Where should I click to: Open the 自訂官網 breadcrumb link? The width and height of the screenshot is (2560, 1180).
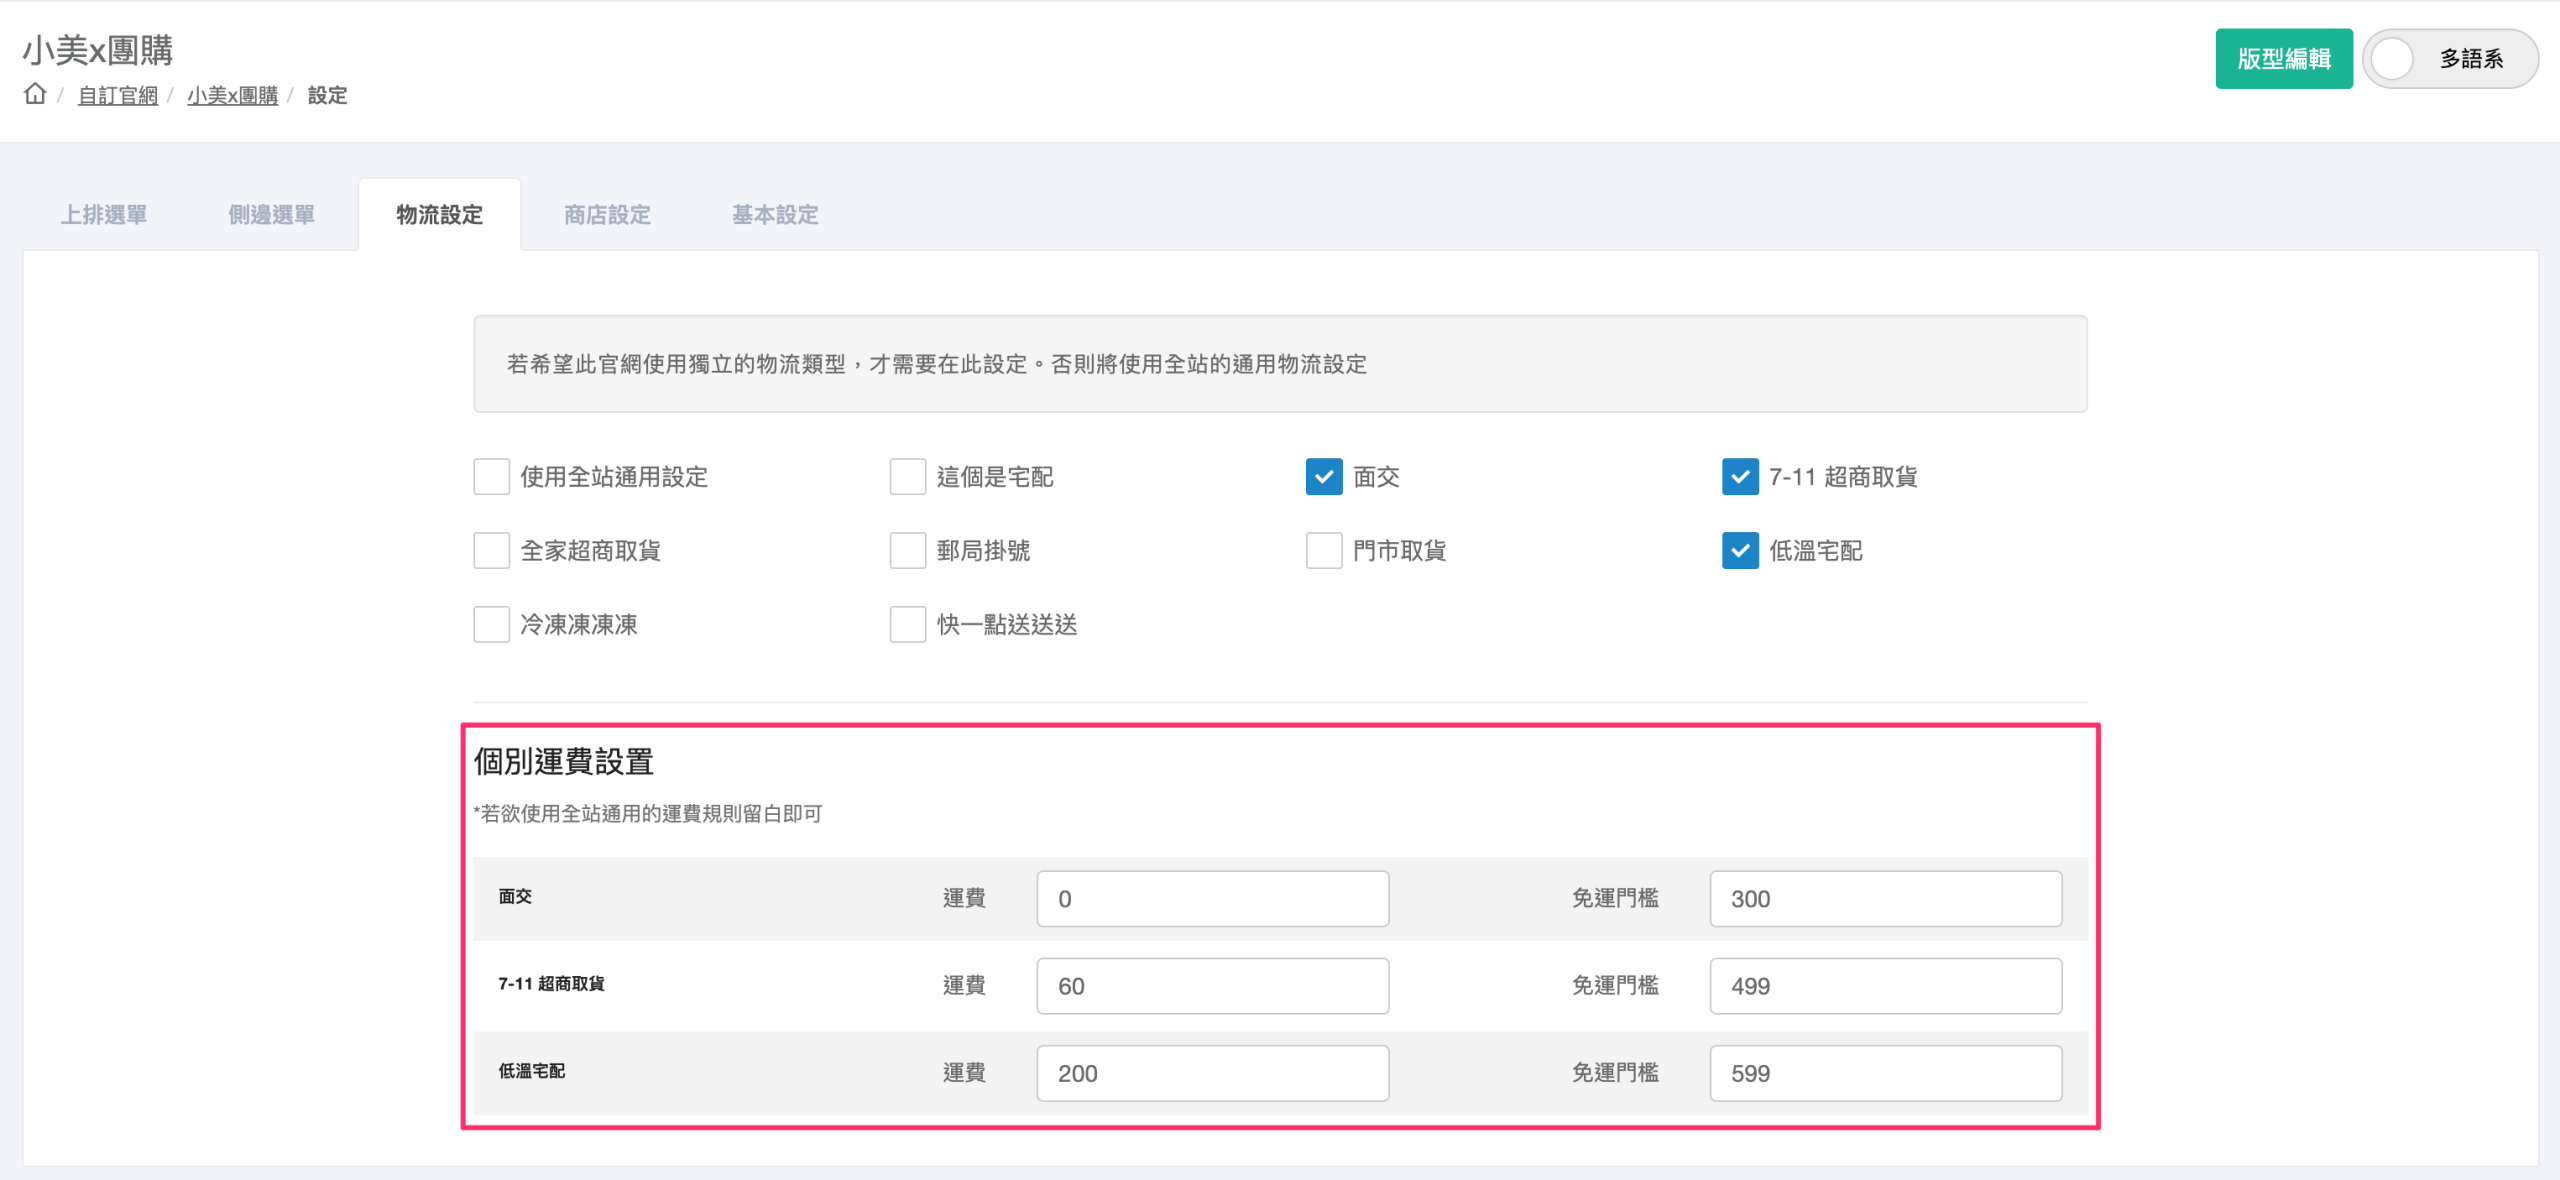(118, 95)
